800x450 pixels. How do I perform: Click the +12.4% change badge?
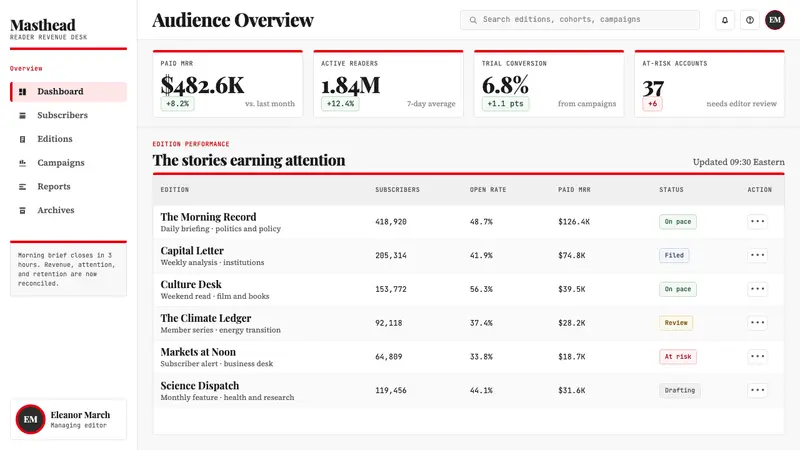point(340,104)
